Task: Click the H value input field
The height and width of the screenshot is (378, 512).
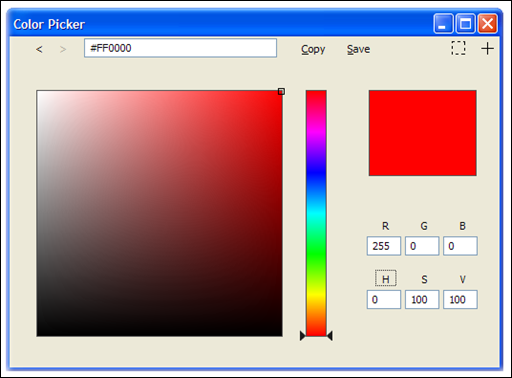Action: (384, 299)
